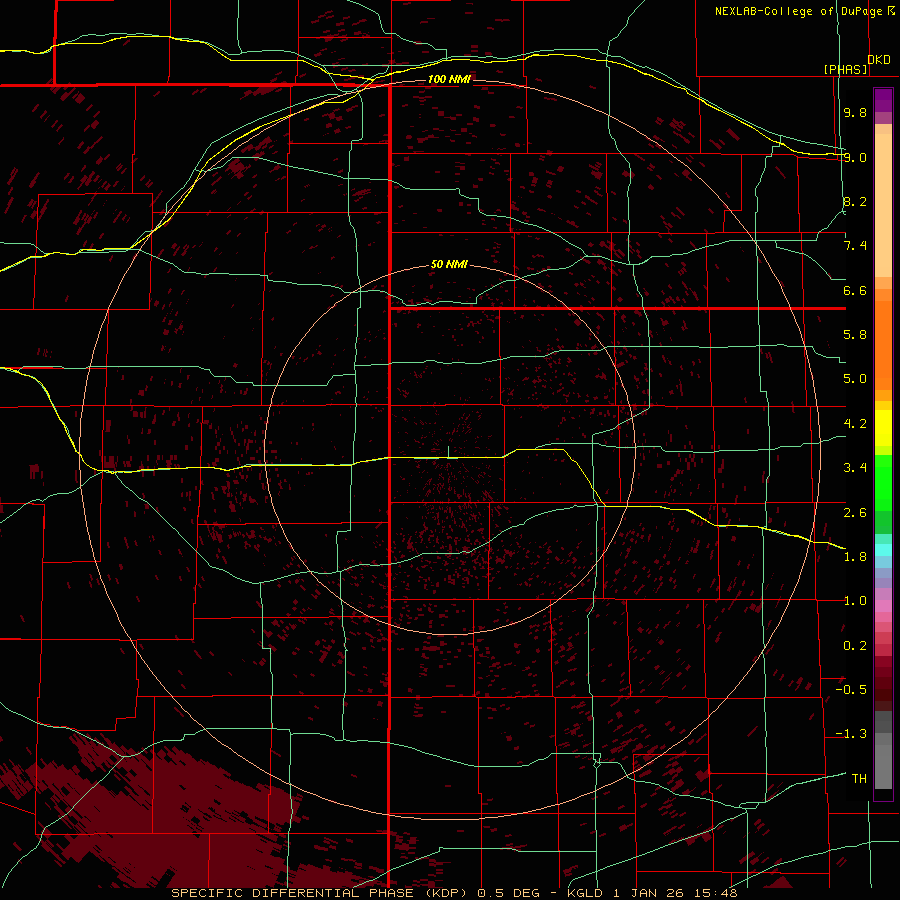
Task: Click the DKD label above the color scale
Action: click(x=879, y=60)
